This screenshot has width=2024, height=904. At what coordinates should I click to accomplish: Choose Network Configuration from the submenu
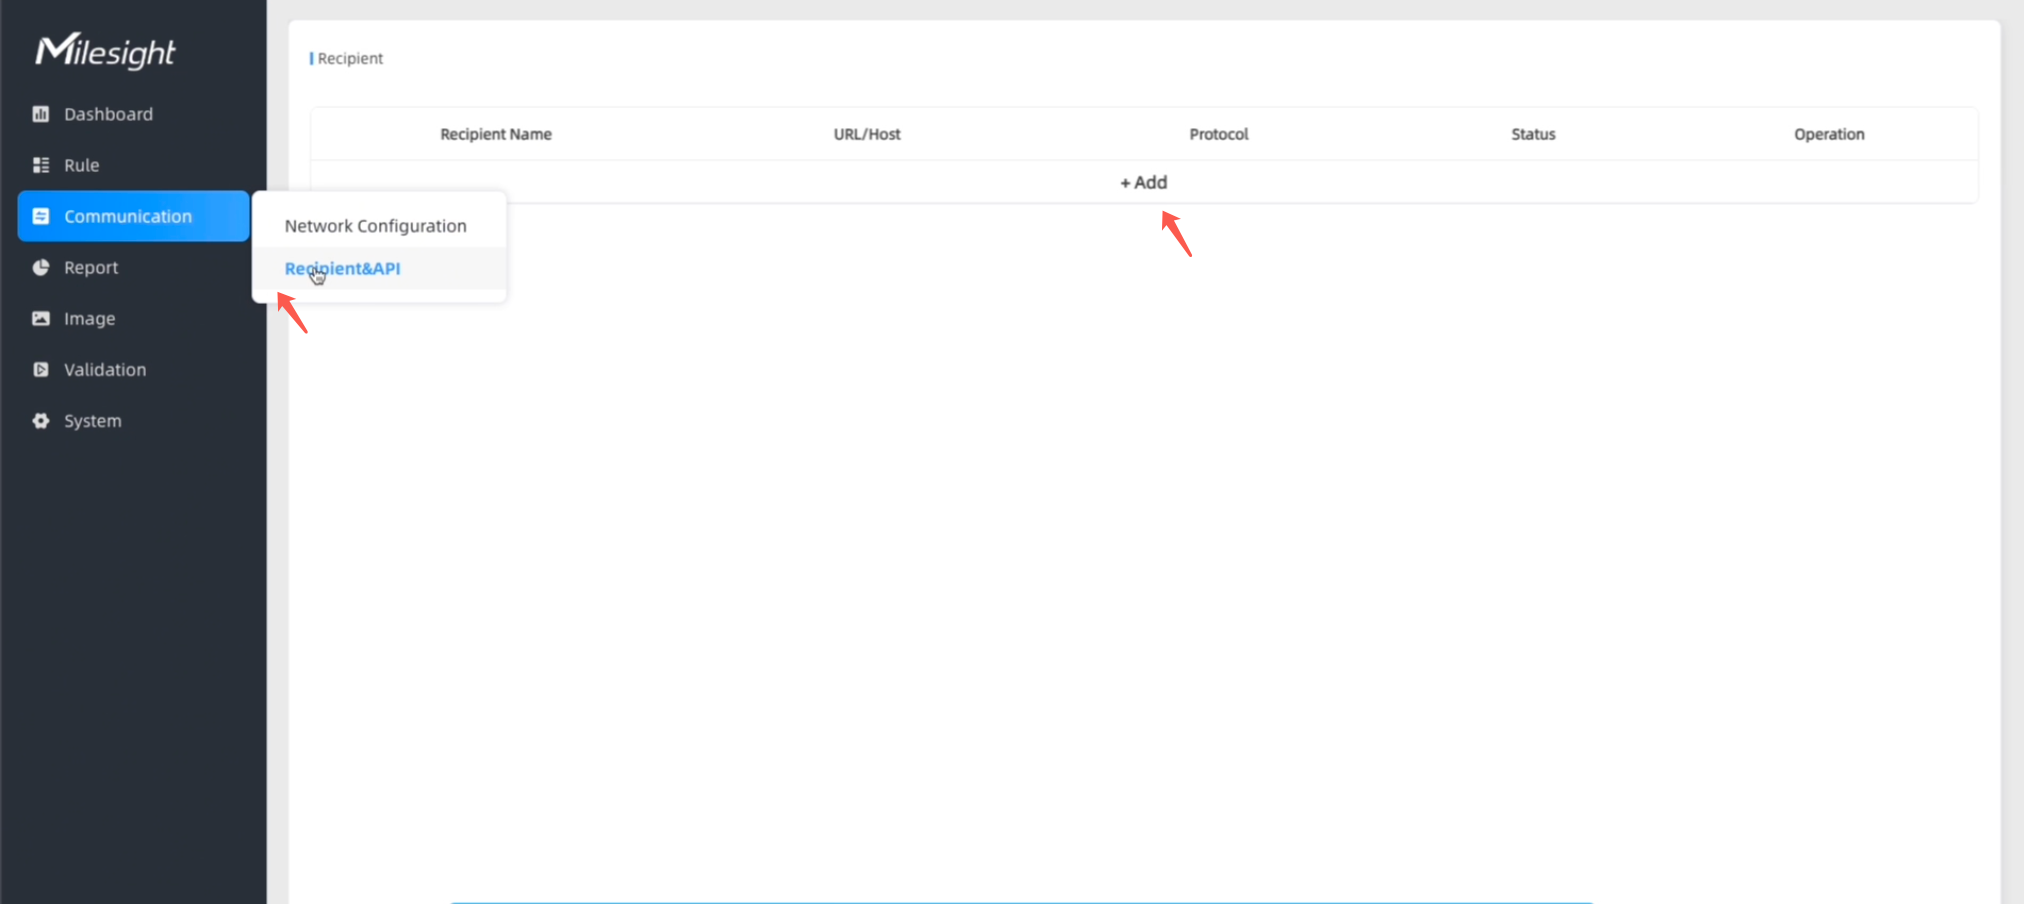coord(376,226)
